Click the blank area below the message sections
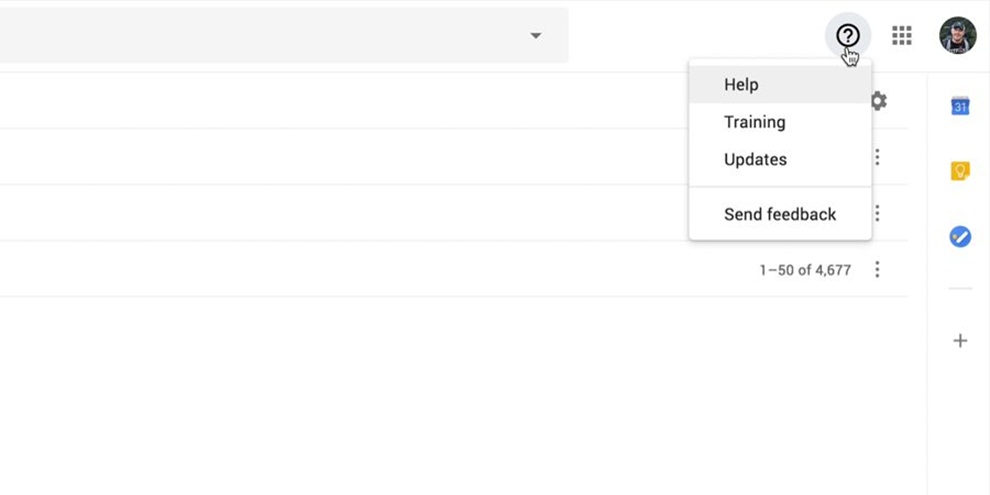Image resolution: width=990 pixels, height=495 pixels. [450, 400]
